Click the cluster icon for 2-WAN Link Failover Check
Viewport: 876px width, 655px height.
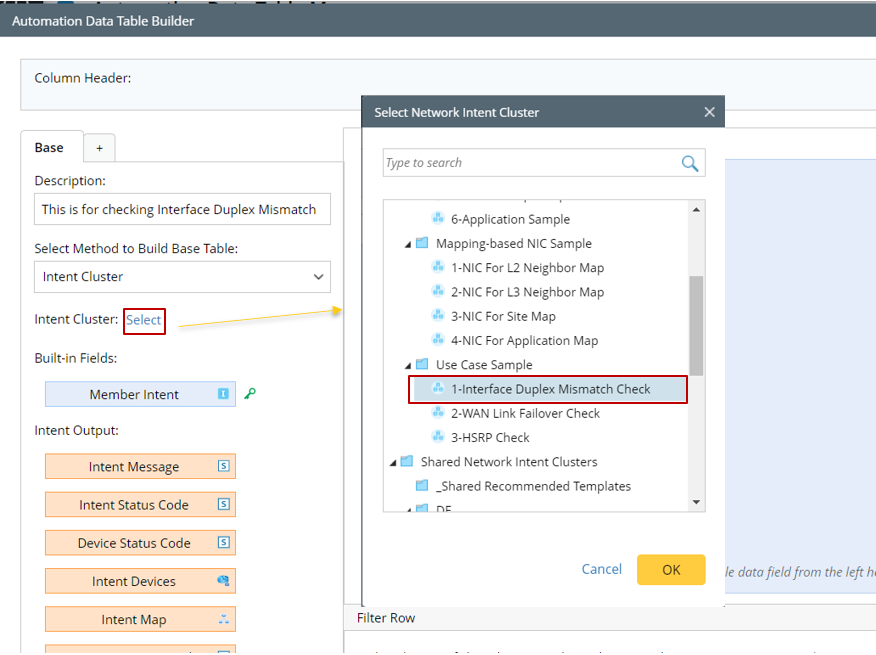click(438, 413)
